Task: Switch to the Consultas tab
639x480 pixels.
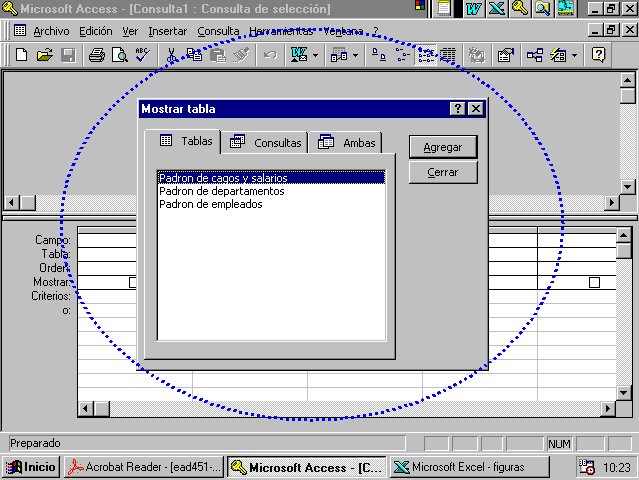Action: tap(265, 143)
